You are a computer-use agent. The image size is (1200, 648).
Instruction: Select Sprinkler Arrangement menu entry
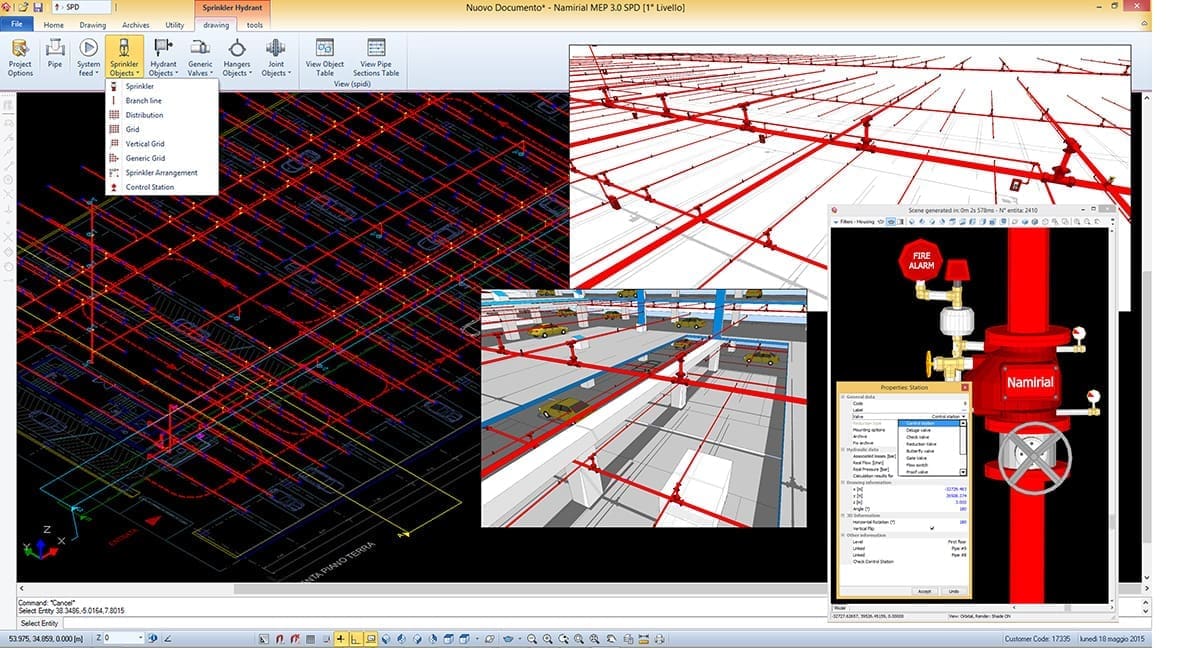point(161,173)
